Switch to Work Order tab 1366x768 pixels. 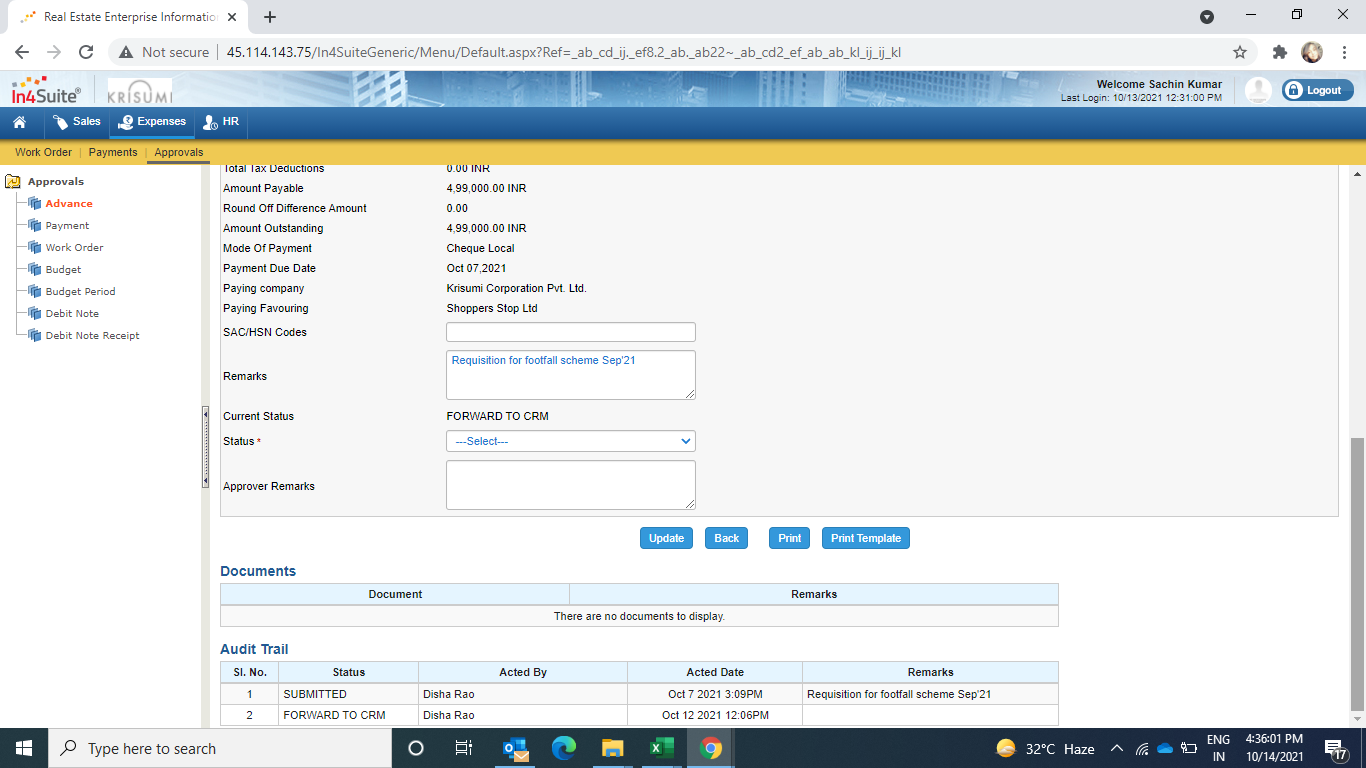[43, 153]
